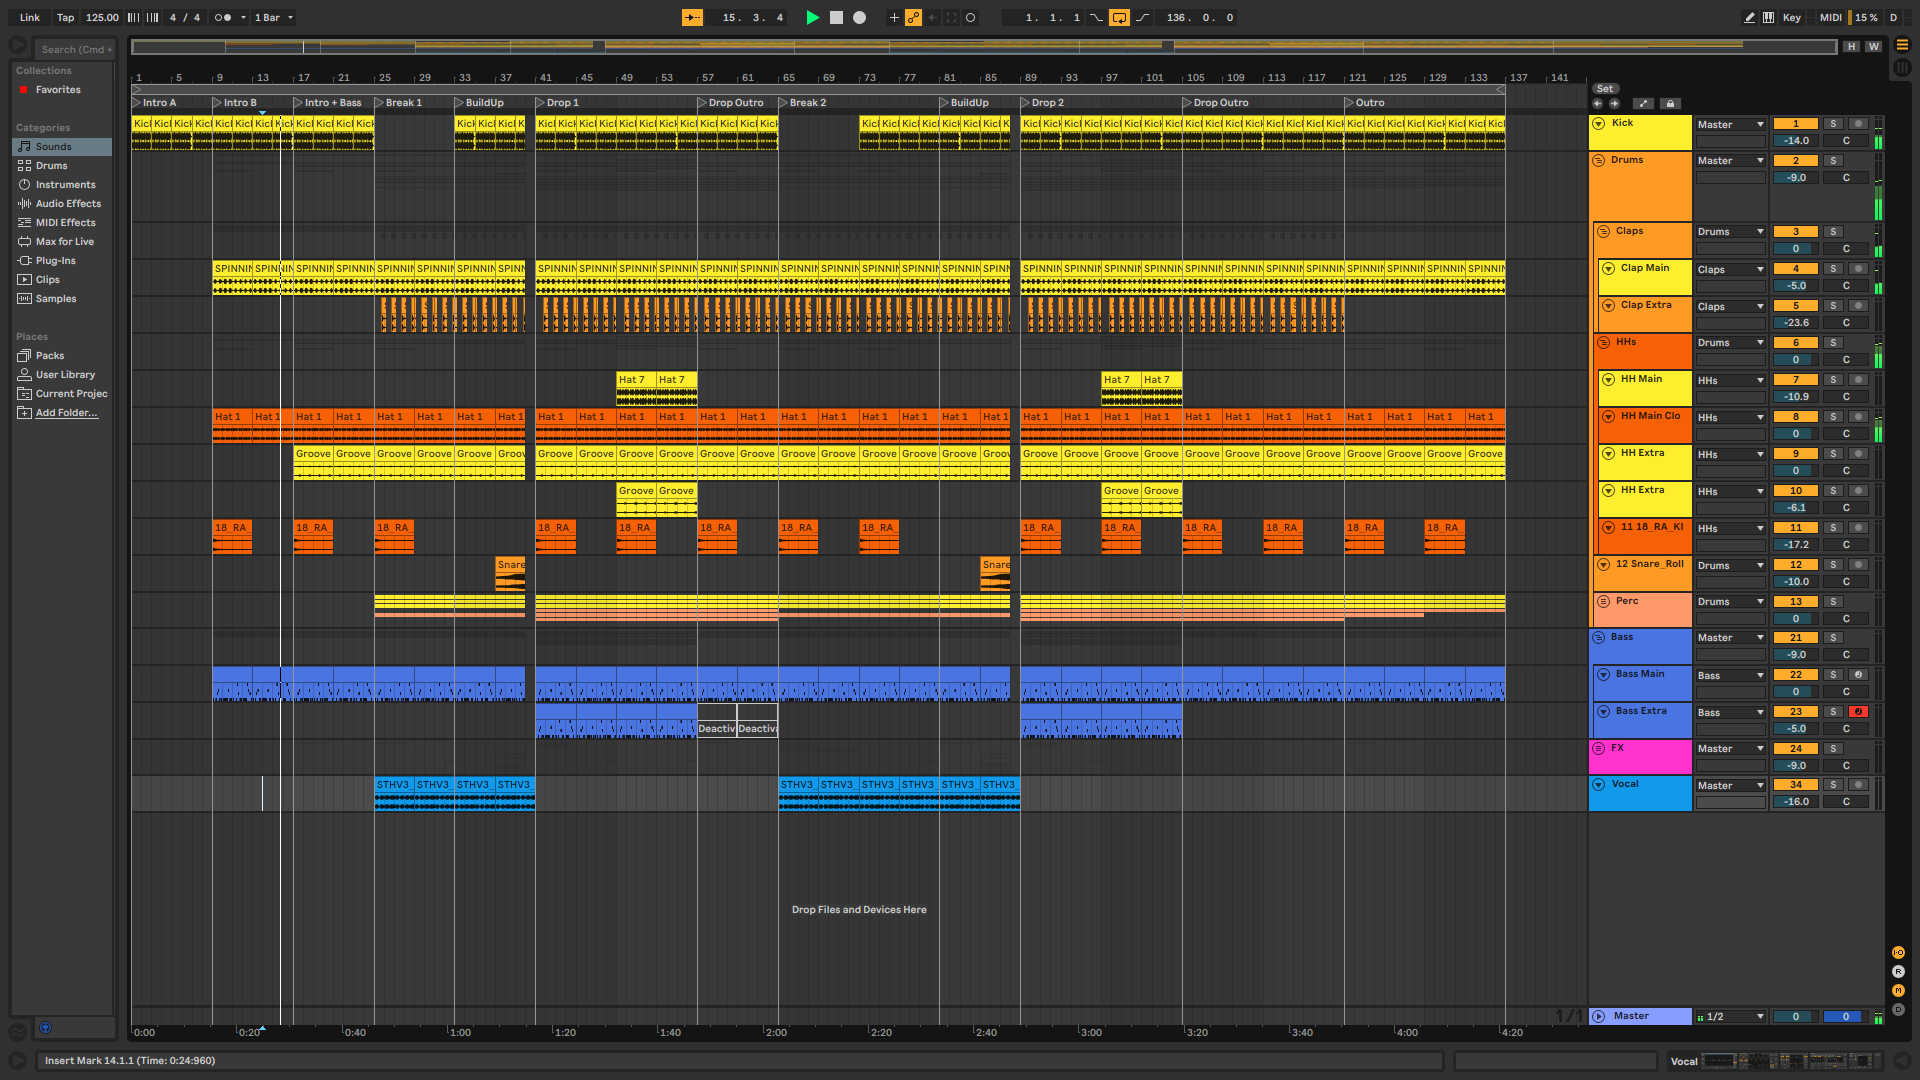Switch to Arrangement View selector icon

coord(1902,45)
